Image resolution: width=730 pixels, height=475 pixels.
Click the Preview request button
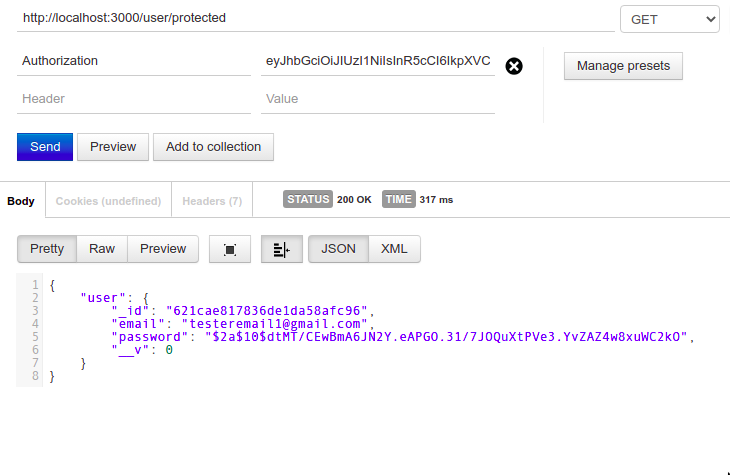(x=113, y=147)
